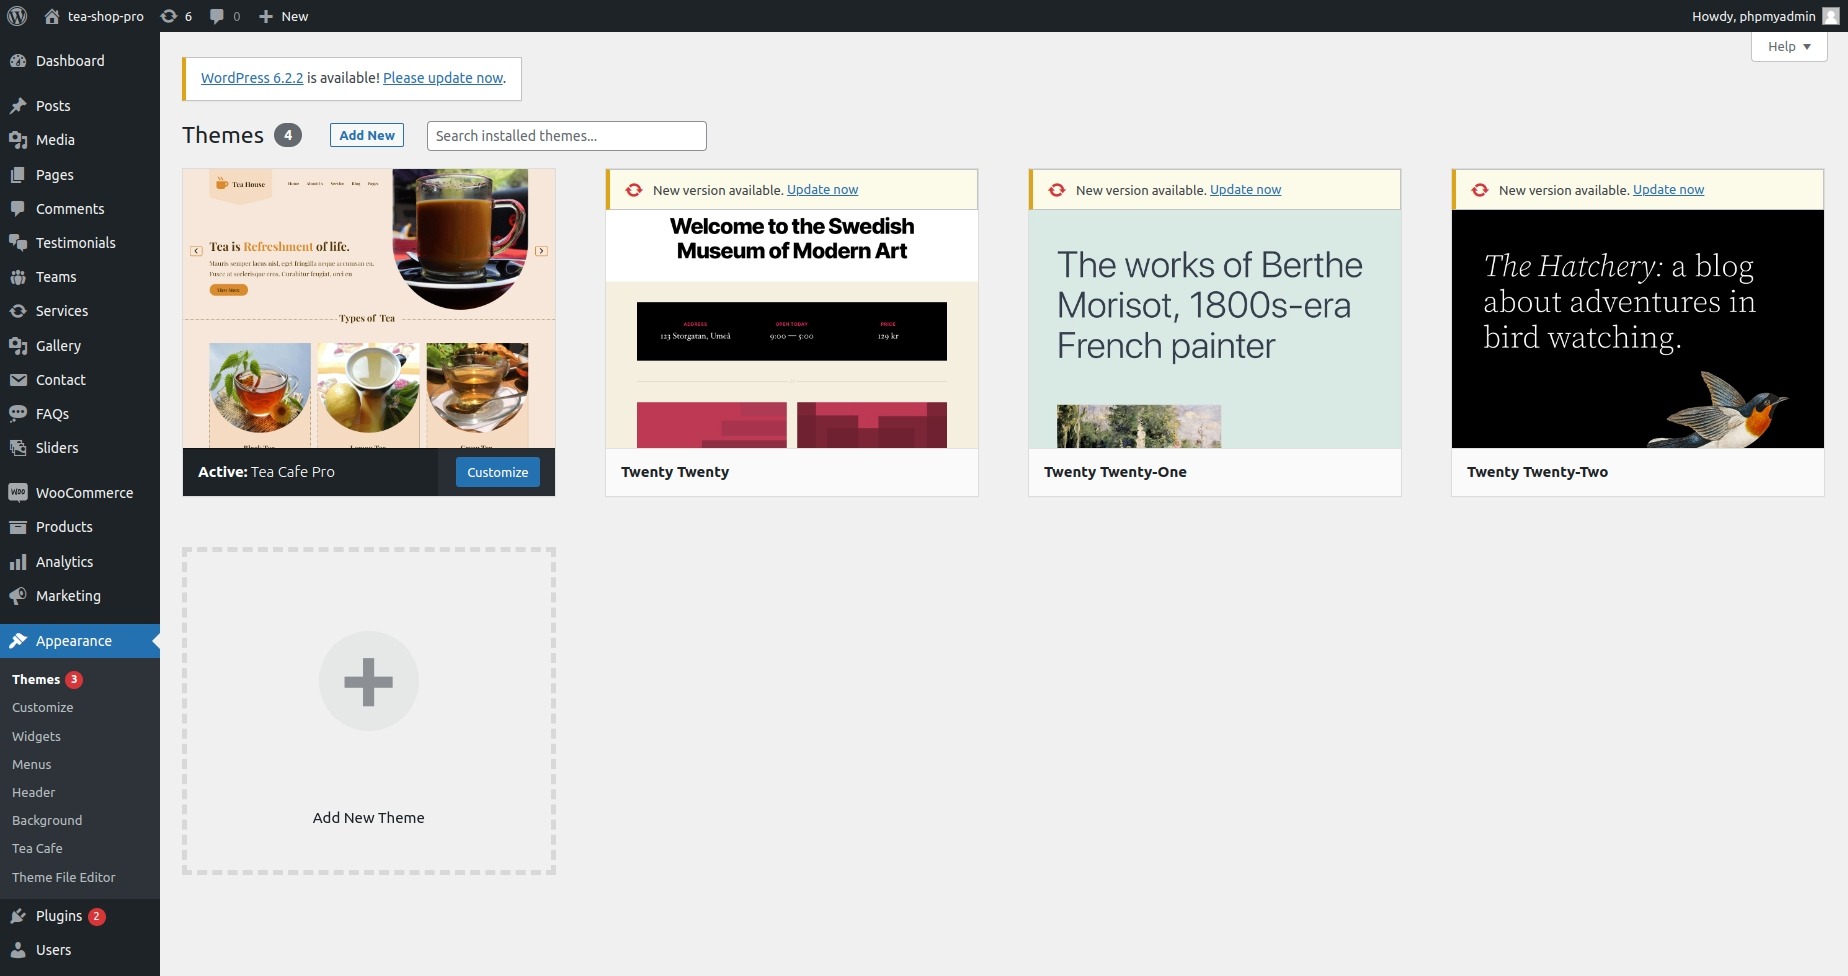1848x976 pixels.
Task: Click the Add New button beside Themes
Action: click(x=367, y=135)
